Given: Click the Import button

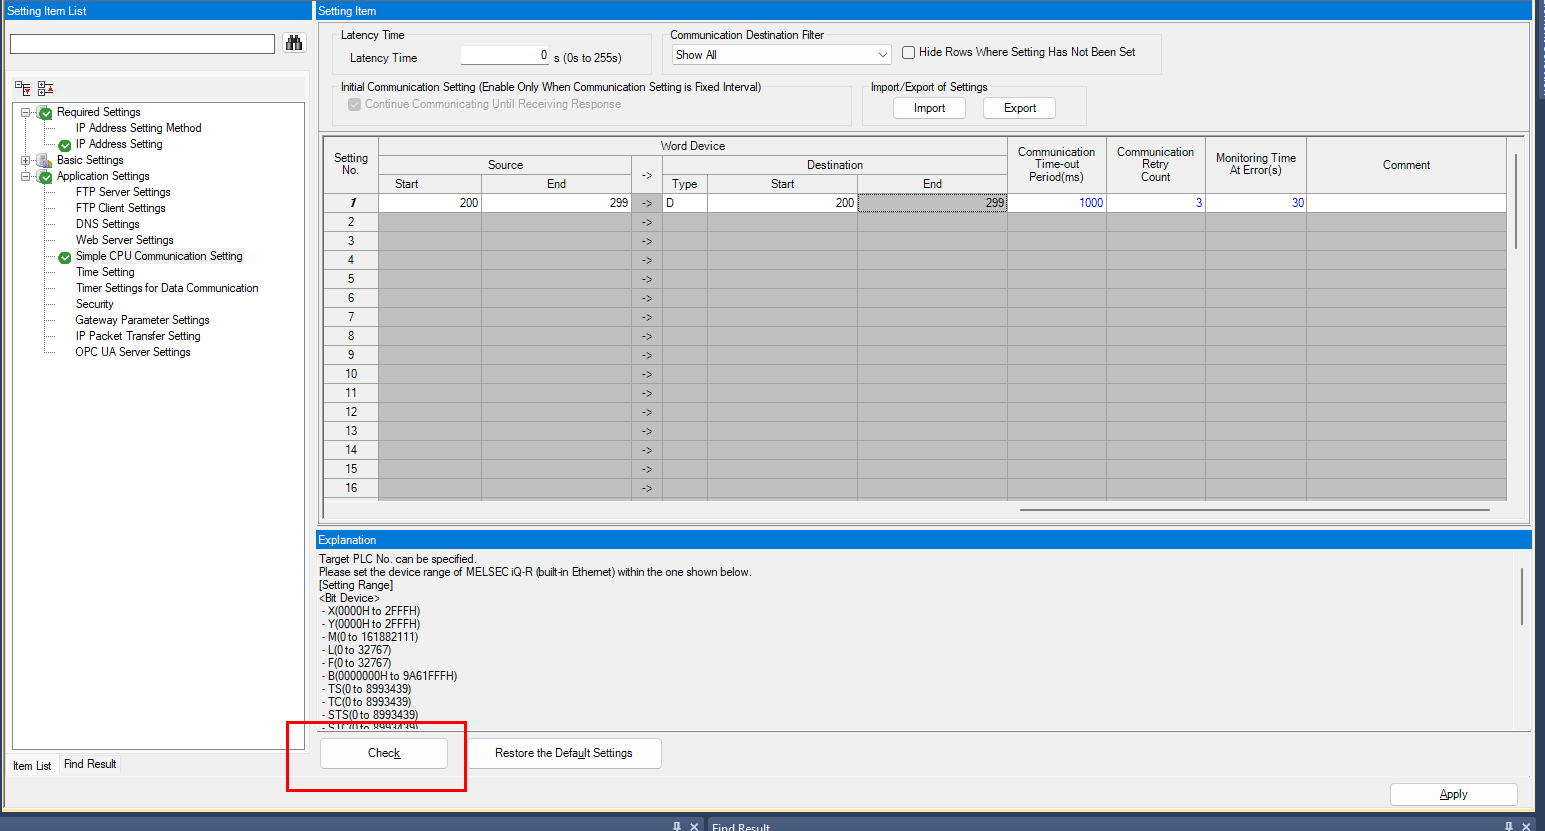Looking at the screenshot, I should (929, 108).
